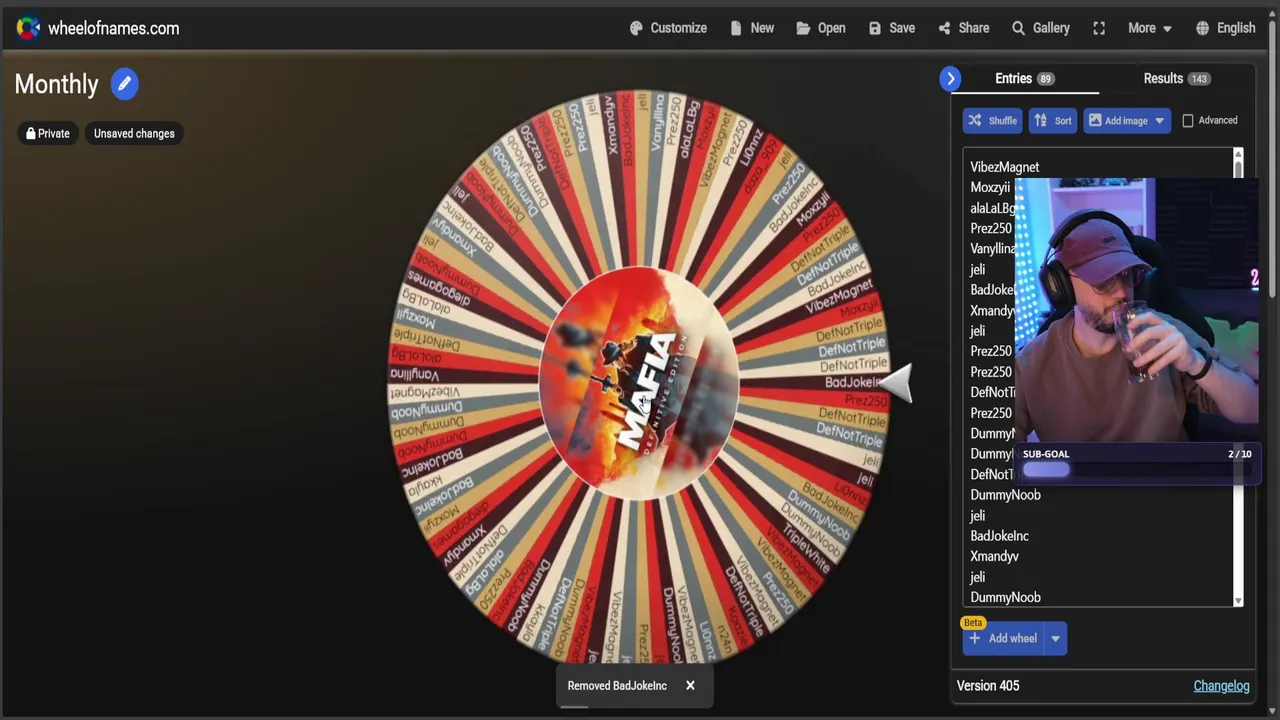Click the BadJokeInc entry above Xmandyv

999,536
